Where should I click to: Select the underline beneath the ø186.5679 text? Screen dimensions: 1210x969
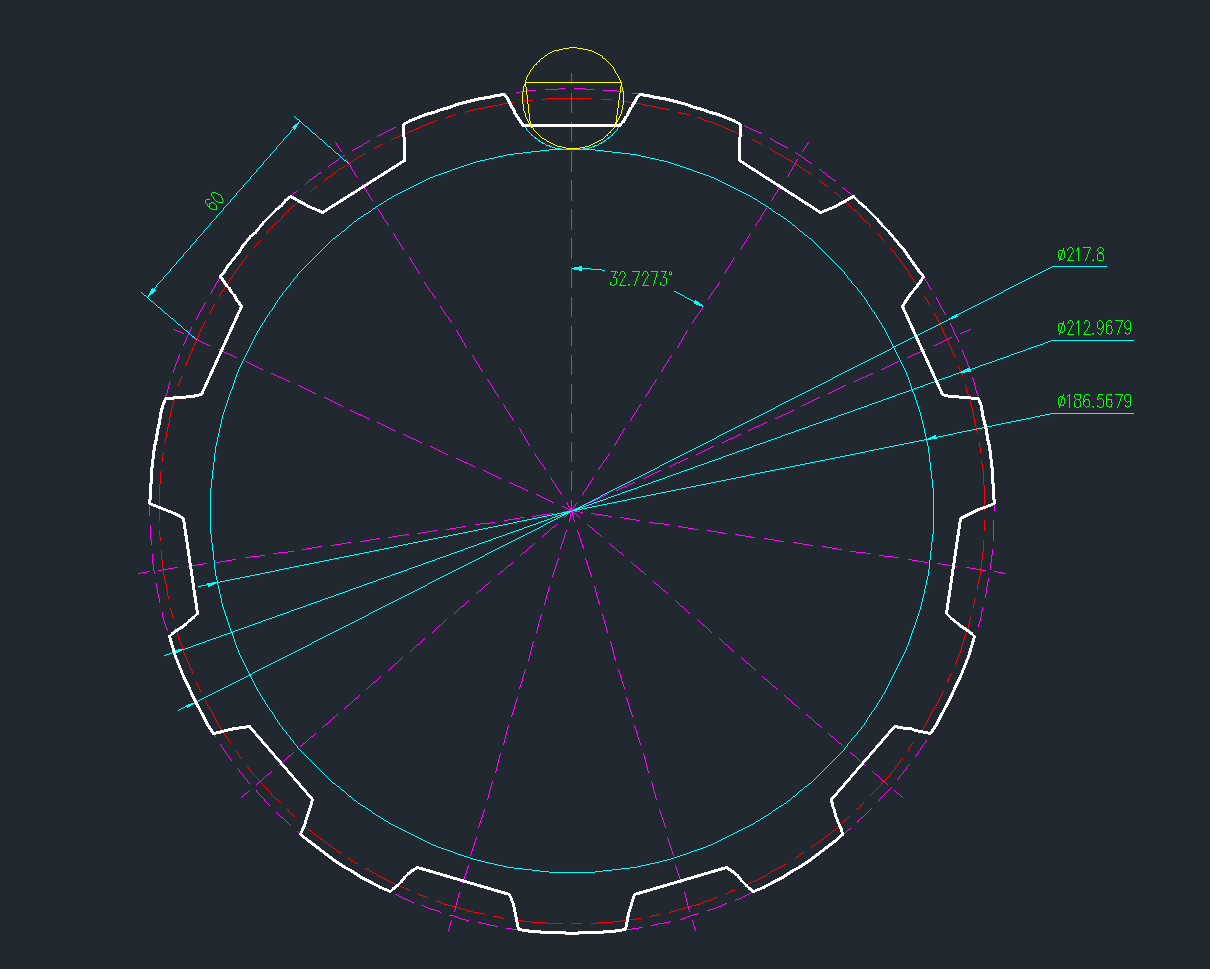tap(1094, 414)
